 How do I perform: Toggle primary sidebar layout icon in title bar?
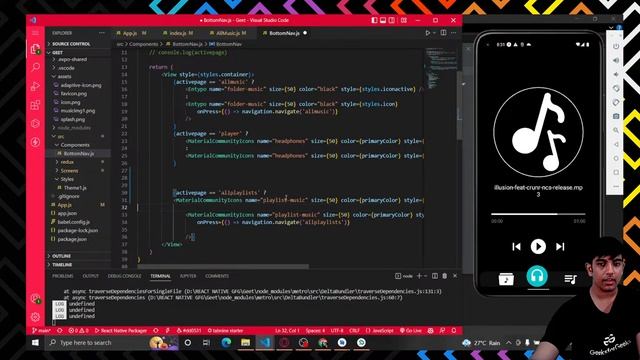[374, 20]
